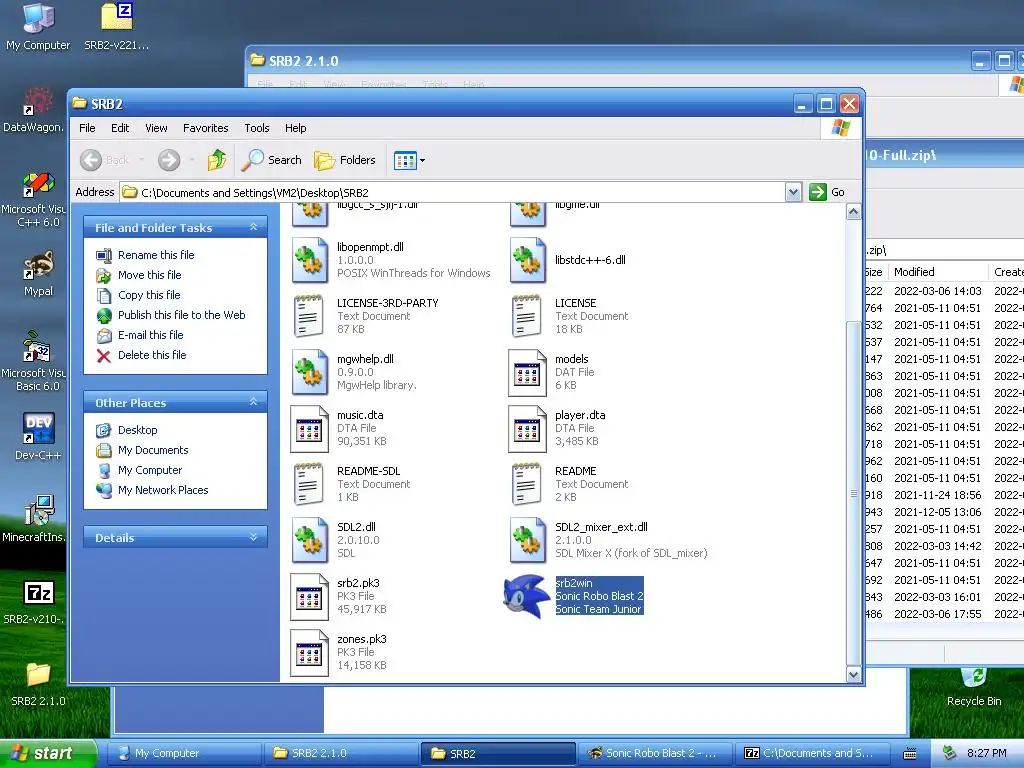
Task: Click Publish this file to the Web
Action: pyautogui.click(x=182, y=315)
